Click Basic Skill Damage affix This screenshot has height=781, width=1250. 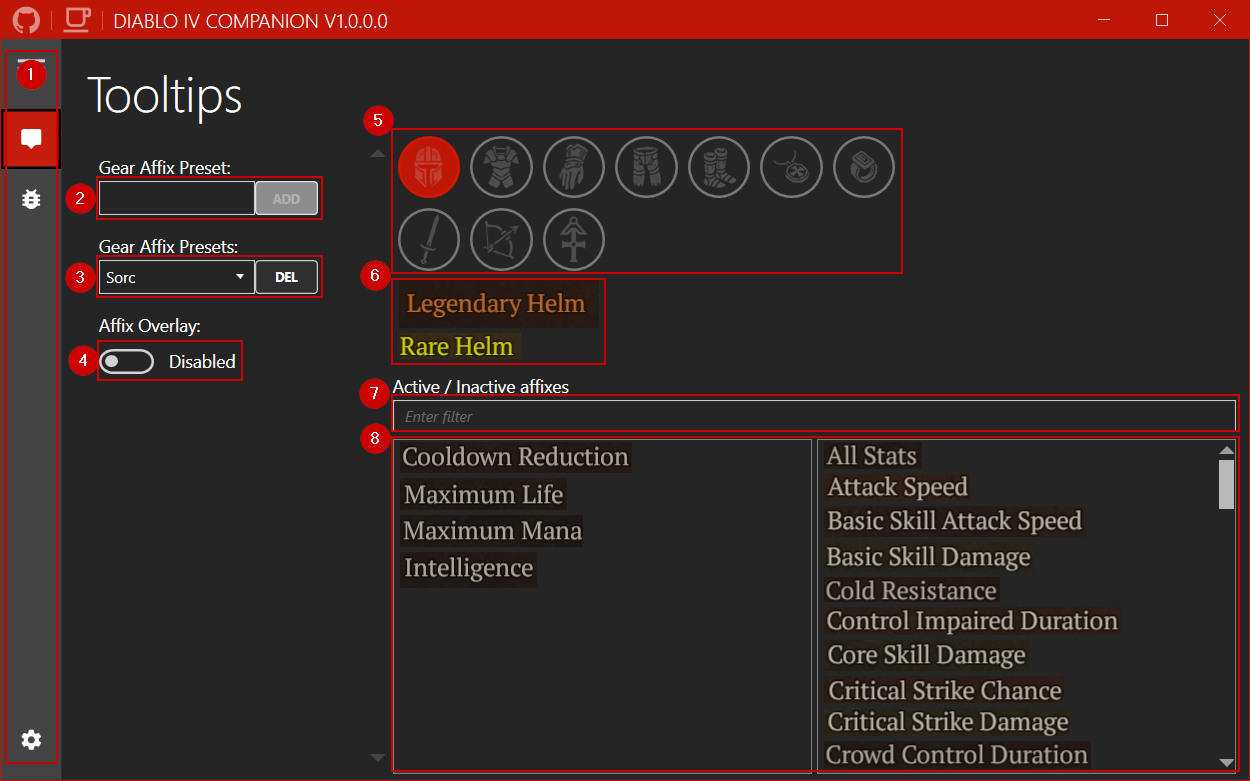click(x=929, y=557)
